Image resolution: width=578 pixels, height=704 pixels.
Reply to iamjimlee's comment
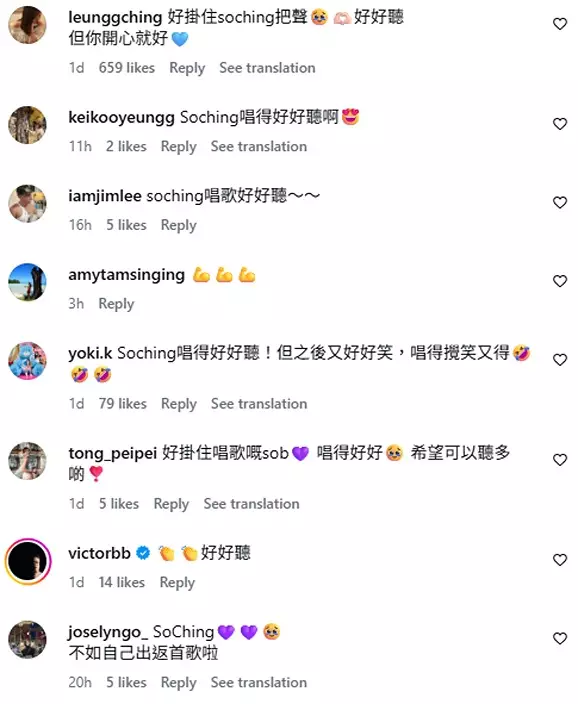pos(179,225)
